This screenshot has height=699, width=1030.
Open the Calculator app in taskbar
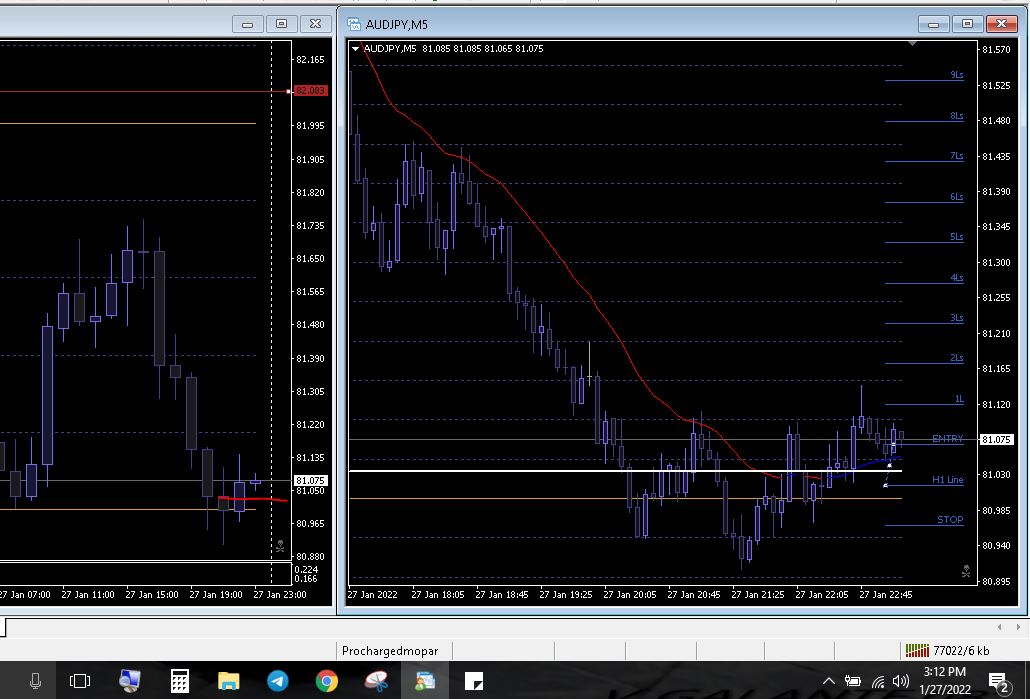coord(180,682)
